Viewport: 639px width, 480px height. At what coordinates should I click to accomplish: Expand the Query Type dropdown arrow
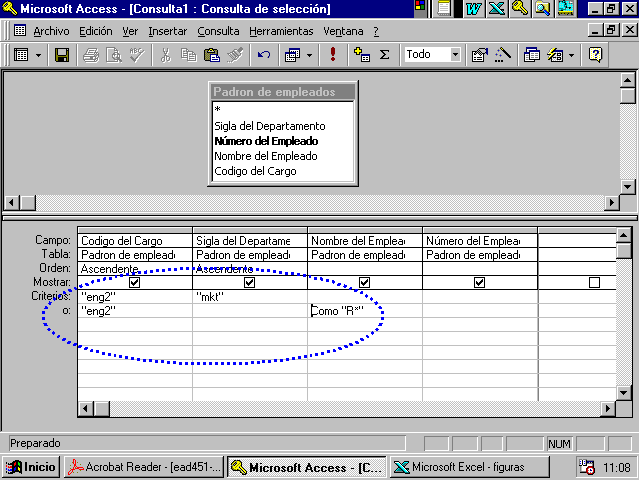(310, 55)
